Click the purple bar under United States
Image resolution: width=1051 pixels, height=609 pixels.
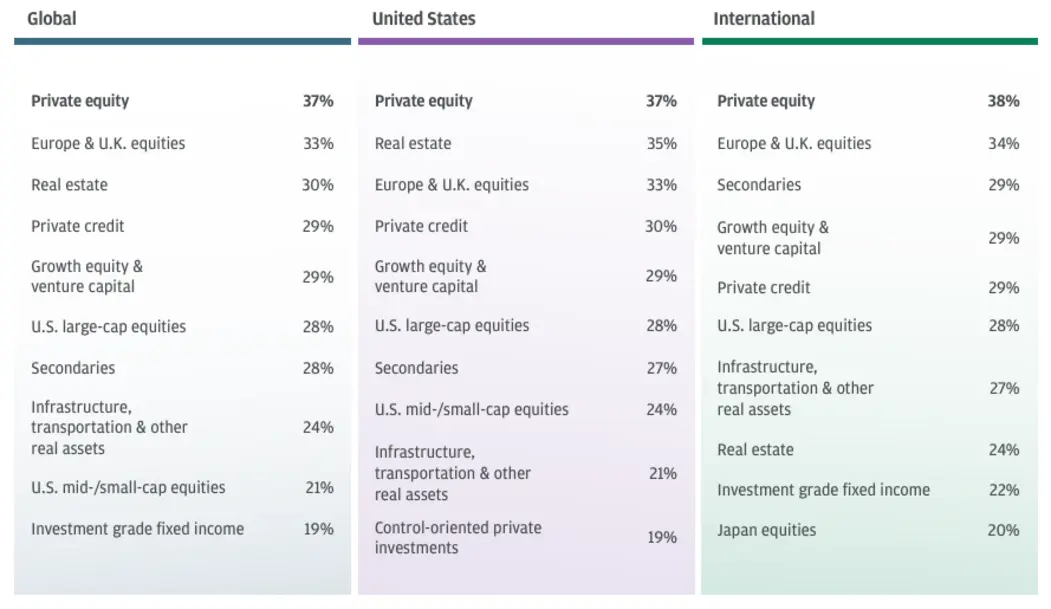coord(526,42)
